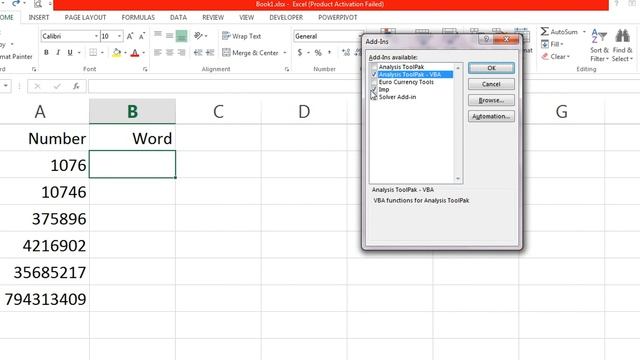Click the Orientation icon
This screenshot has height=360, width=640.
point(198,36)
